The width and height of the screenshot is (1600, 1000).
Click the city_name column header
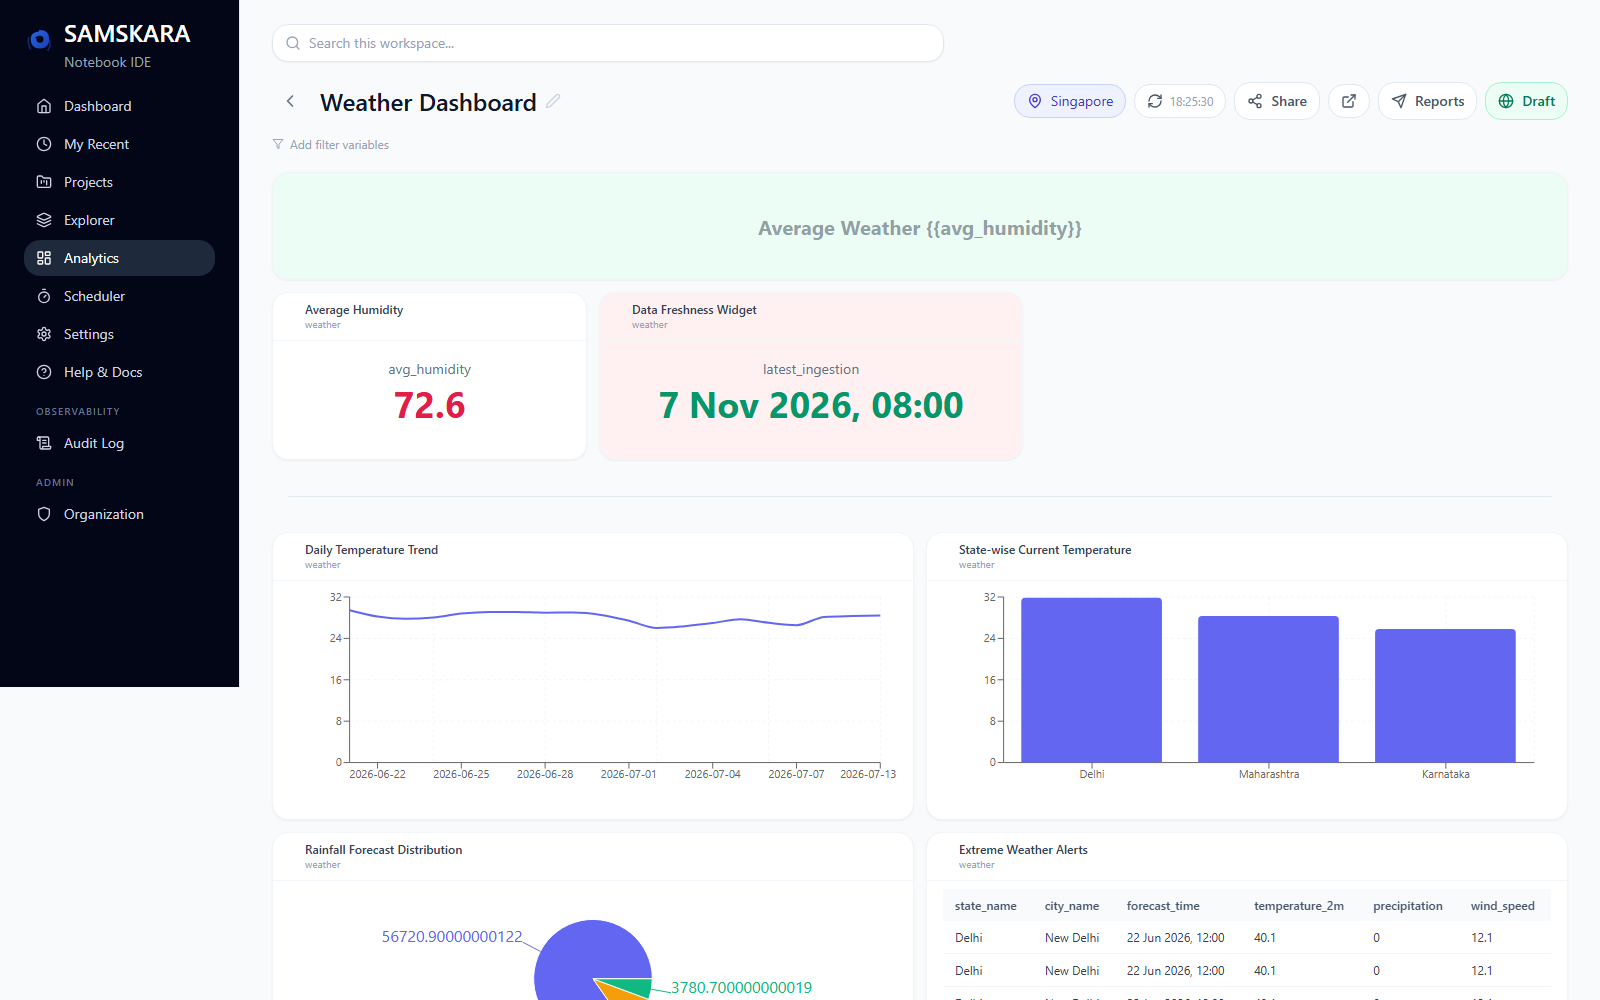(1072, 906)
